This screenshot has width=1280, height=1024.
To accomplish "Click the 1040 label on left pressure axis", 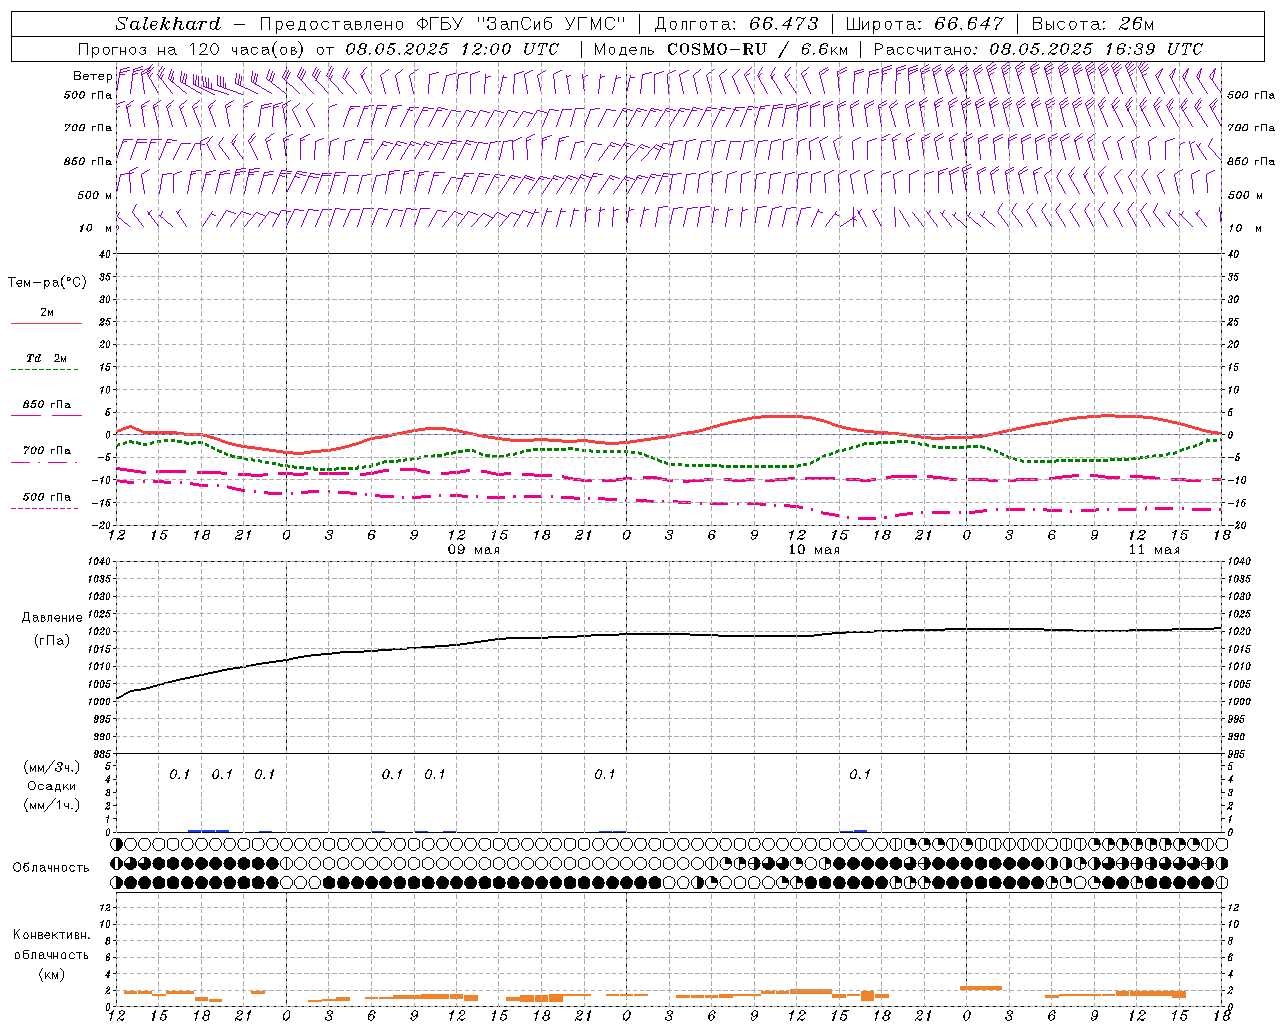I will (99, 561).
